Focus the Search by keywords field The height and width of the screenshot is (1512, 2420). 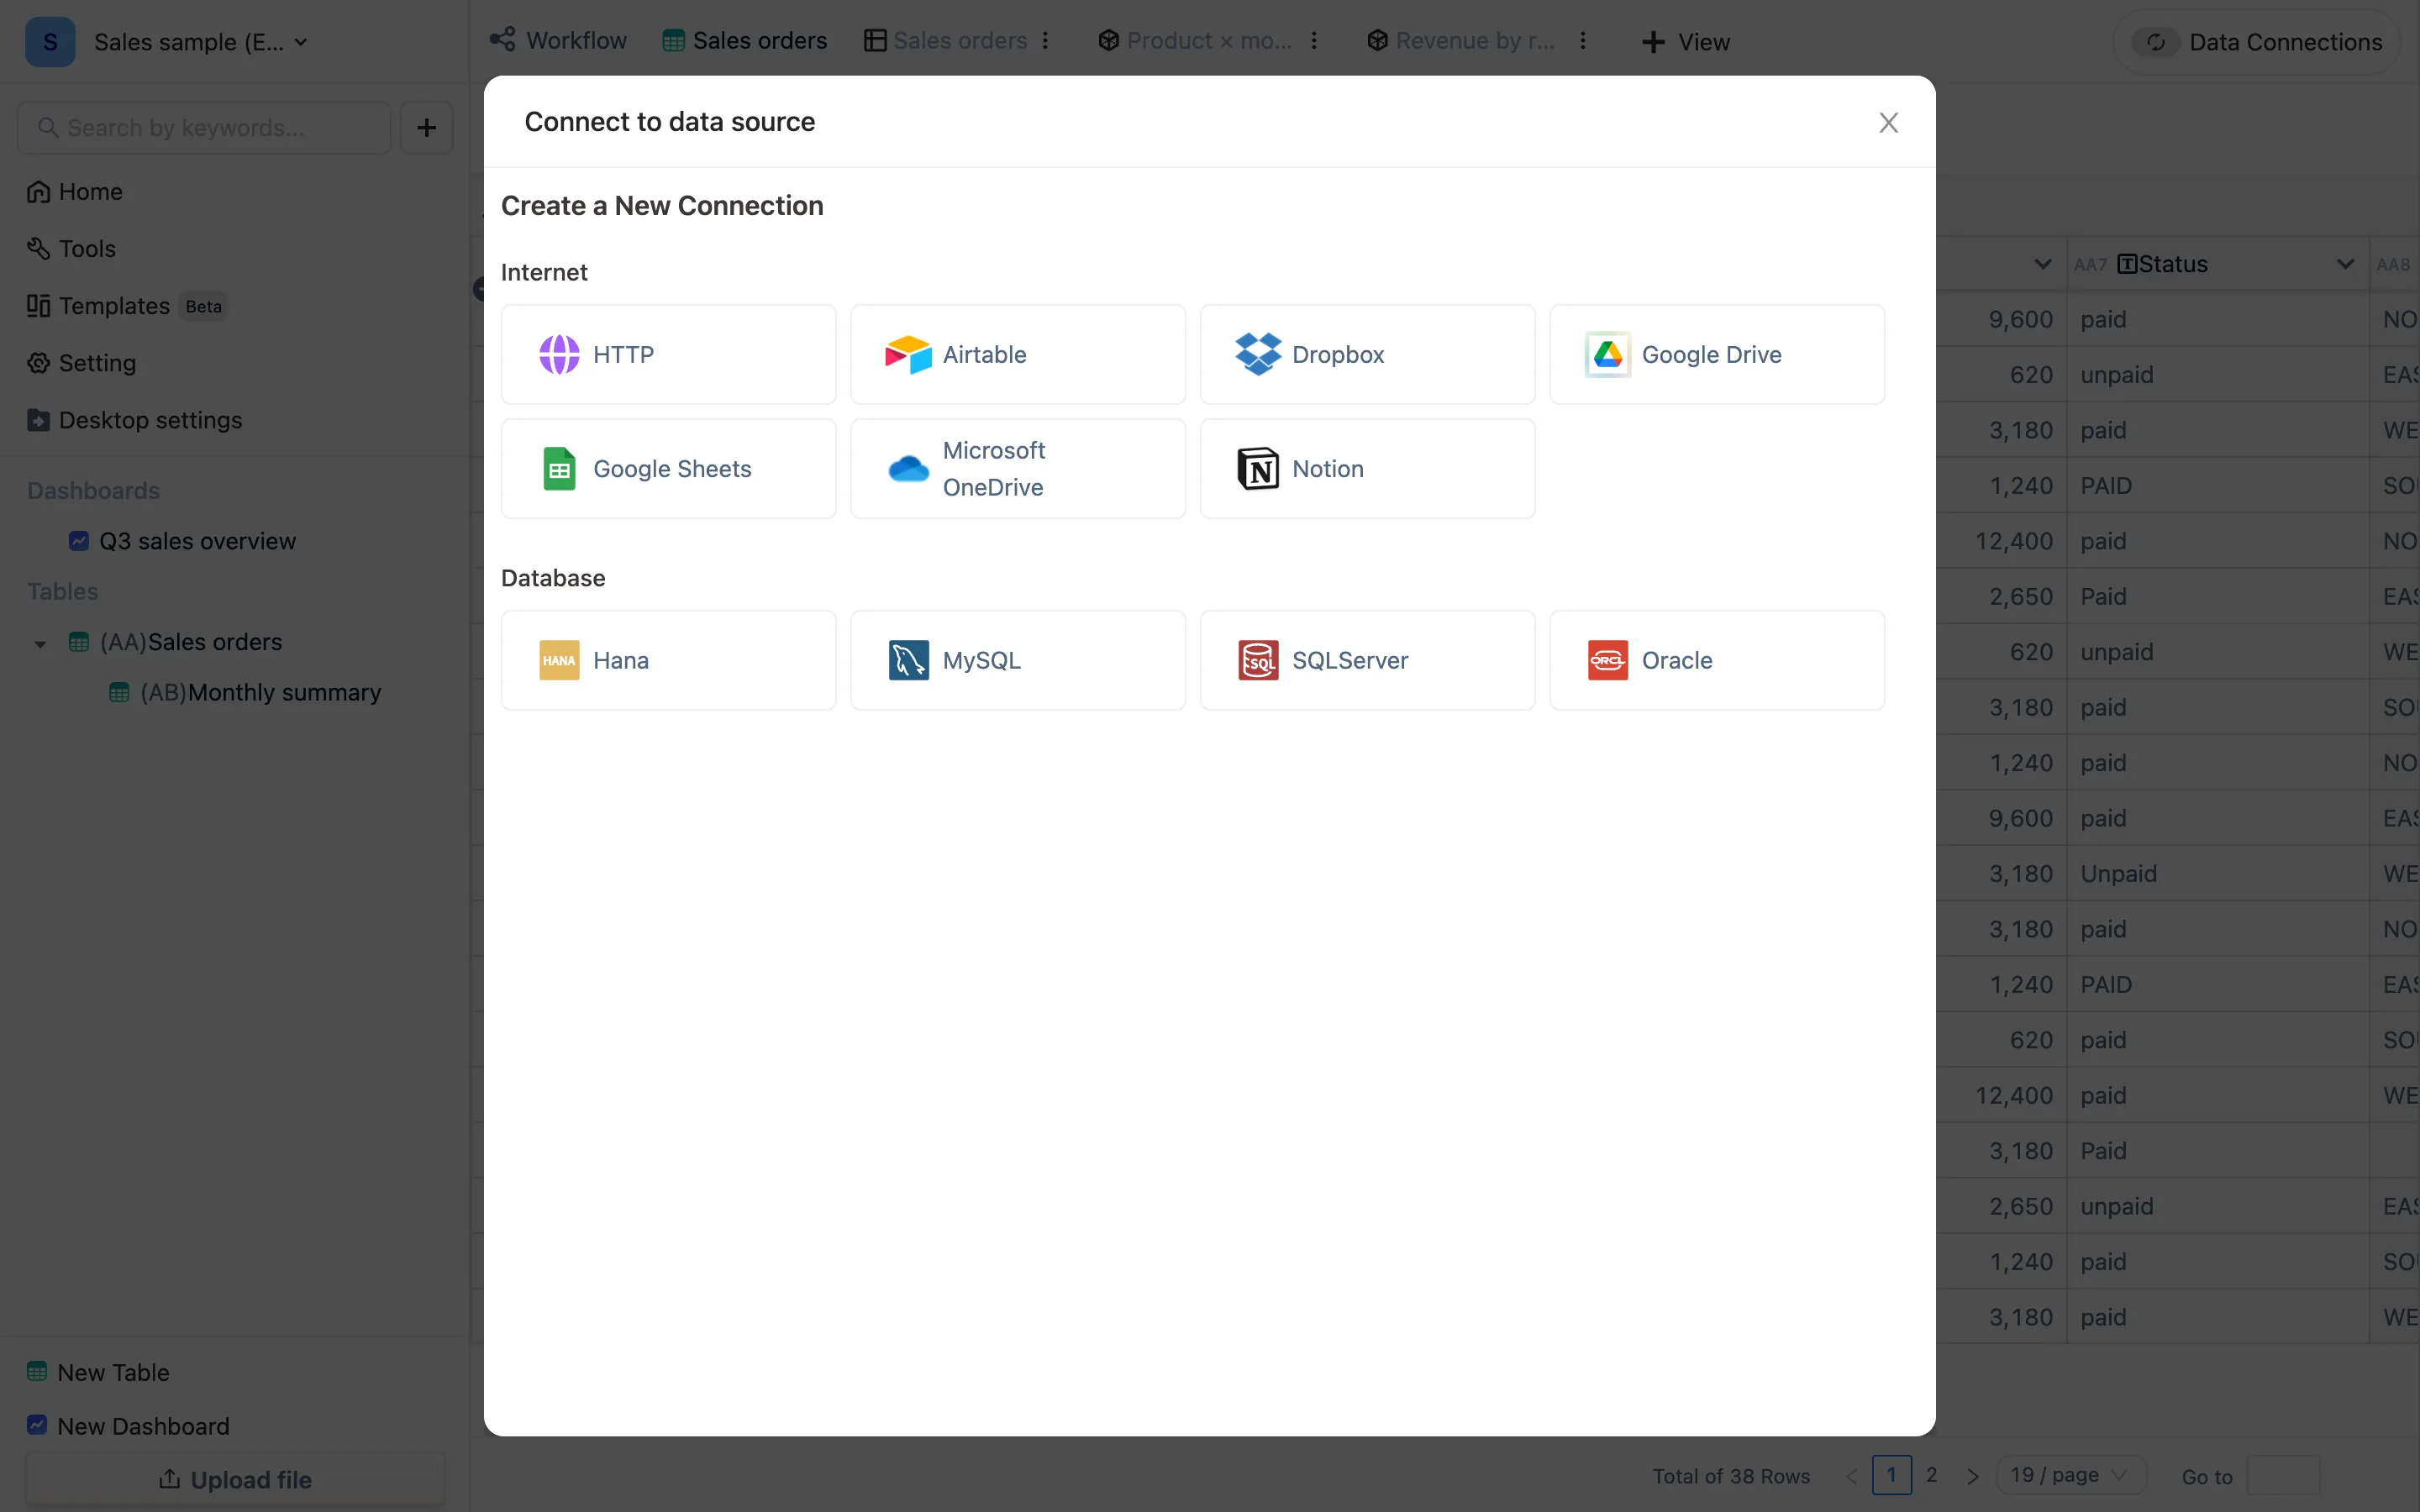(x=204, y=127)
